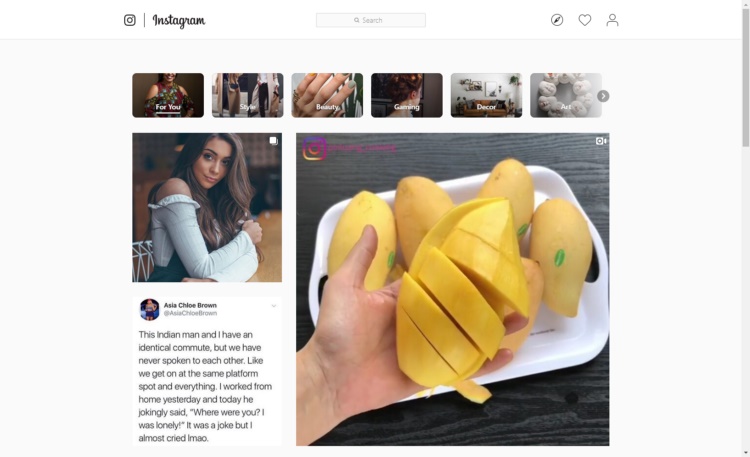The height and width of the screenshot is (457, 750).
Task: Click the scrollbar down arrow
Action: point(746,452)
